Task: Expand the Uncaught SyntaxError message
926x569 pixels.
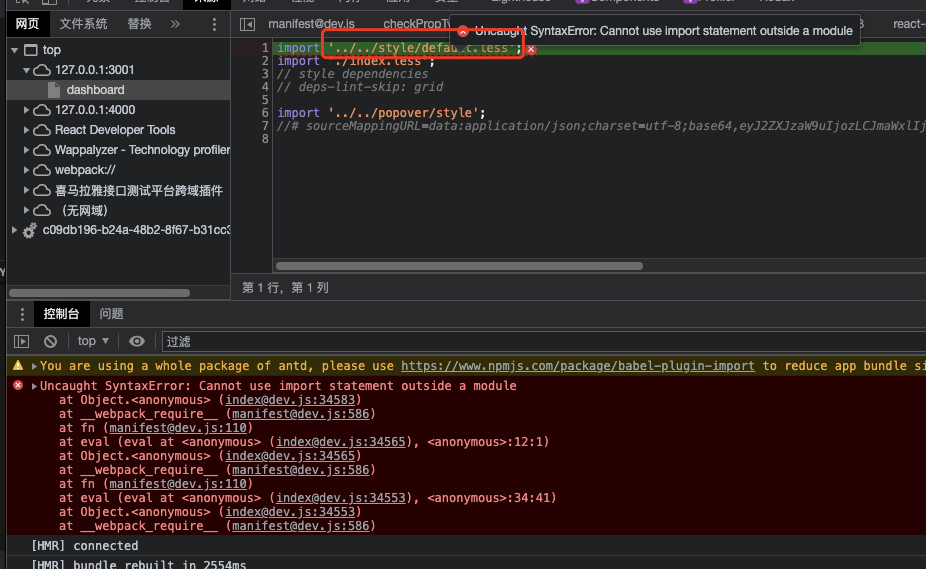Action: click(34, 386)
